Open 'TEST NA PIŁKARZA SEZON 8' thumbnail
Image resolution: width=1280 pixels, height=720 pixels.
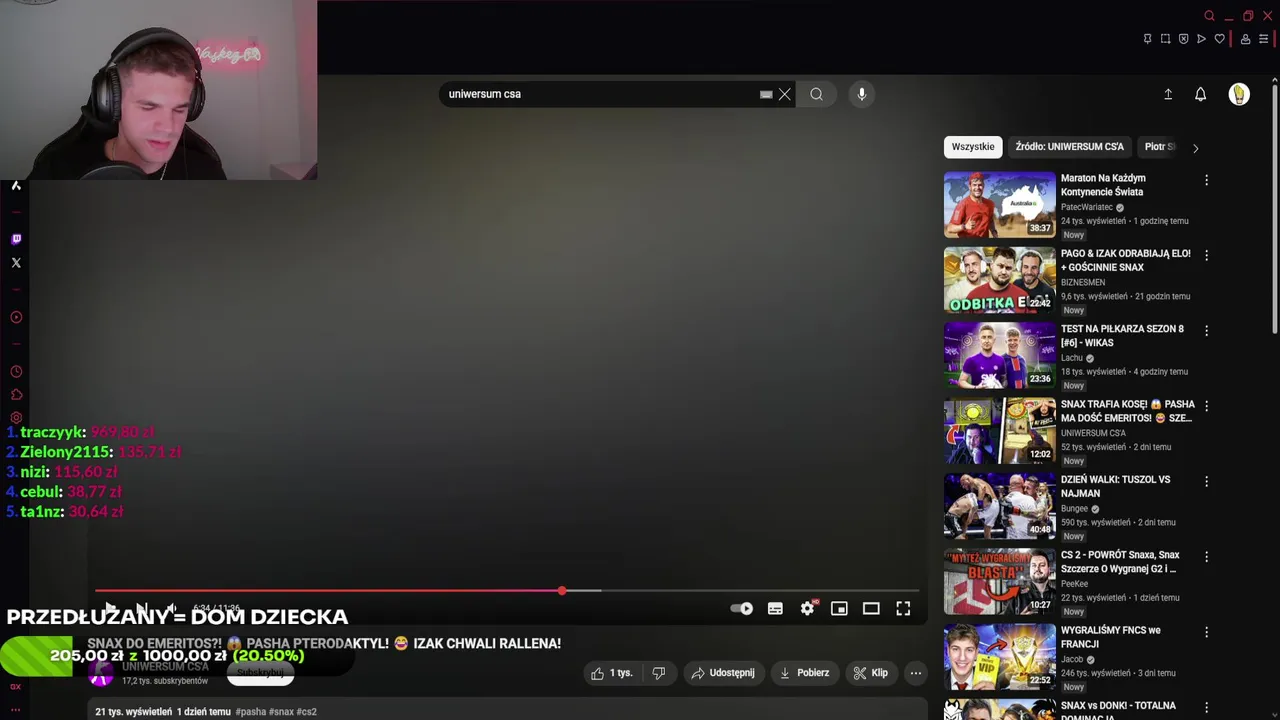999,355
